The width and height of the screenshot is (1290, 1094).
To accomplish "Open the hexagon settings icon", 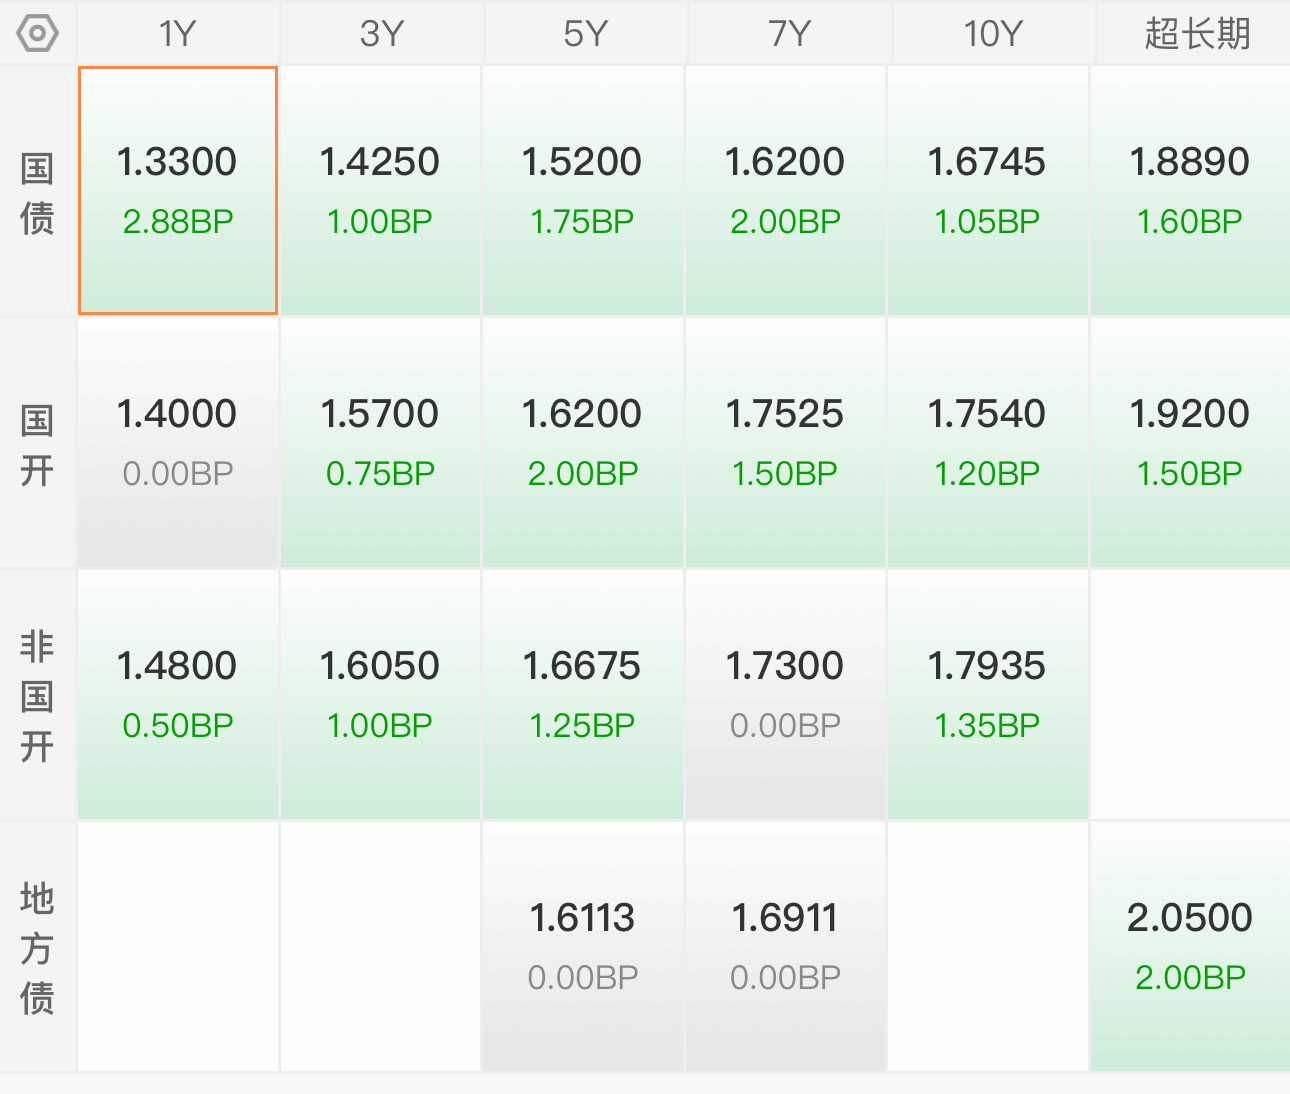I will [38, 33].
